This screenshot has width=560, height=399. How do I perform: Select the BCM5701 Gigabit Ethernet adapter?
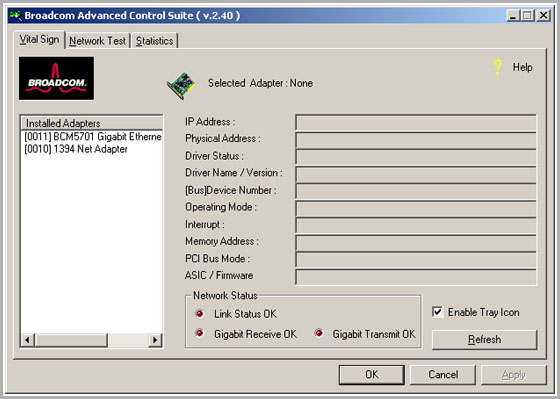(x=92, y=136)
